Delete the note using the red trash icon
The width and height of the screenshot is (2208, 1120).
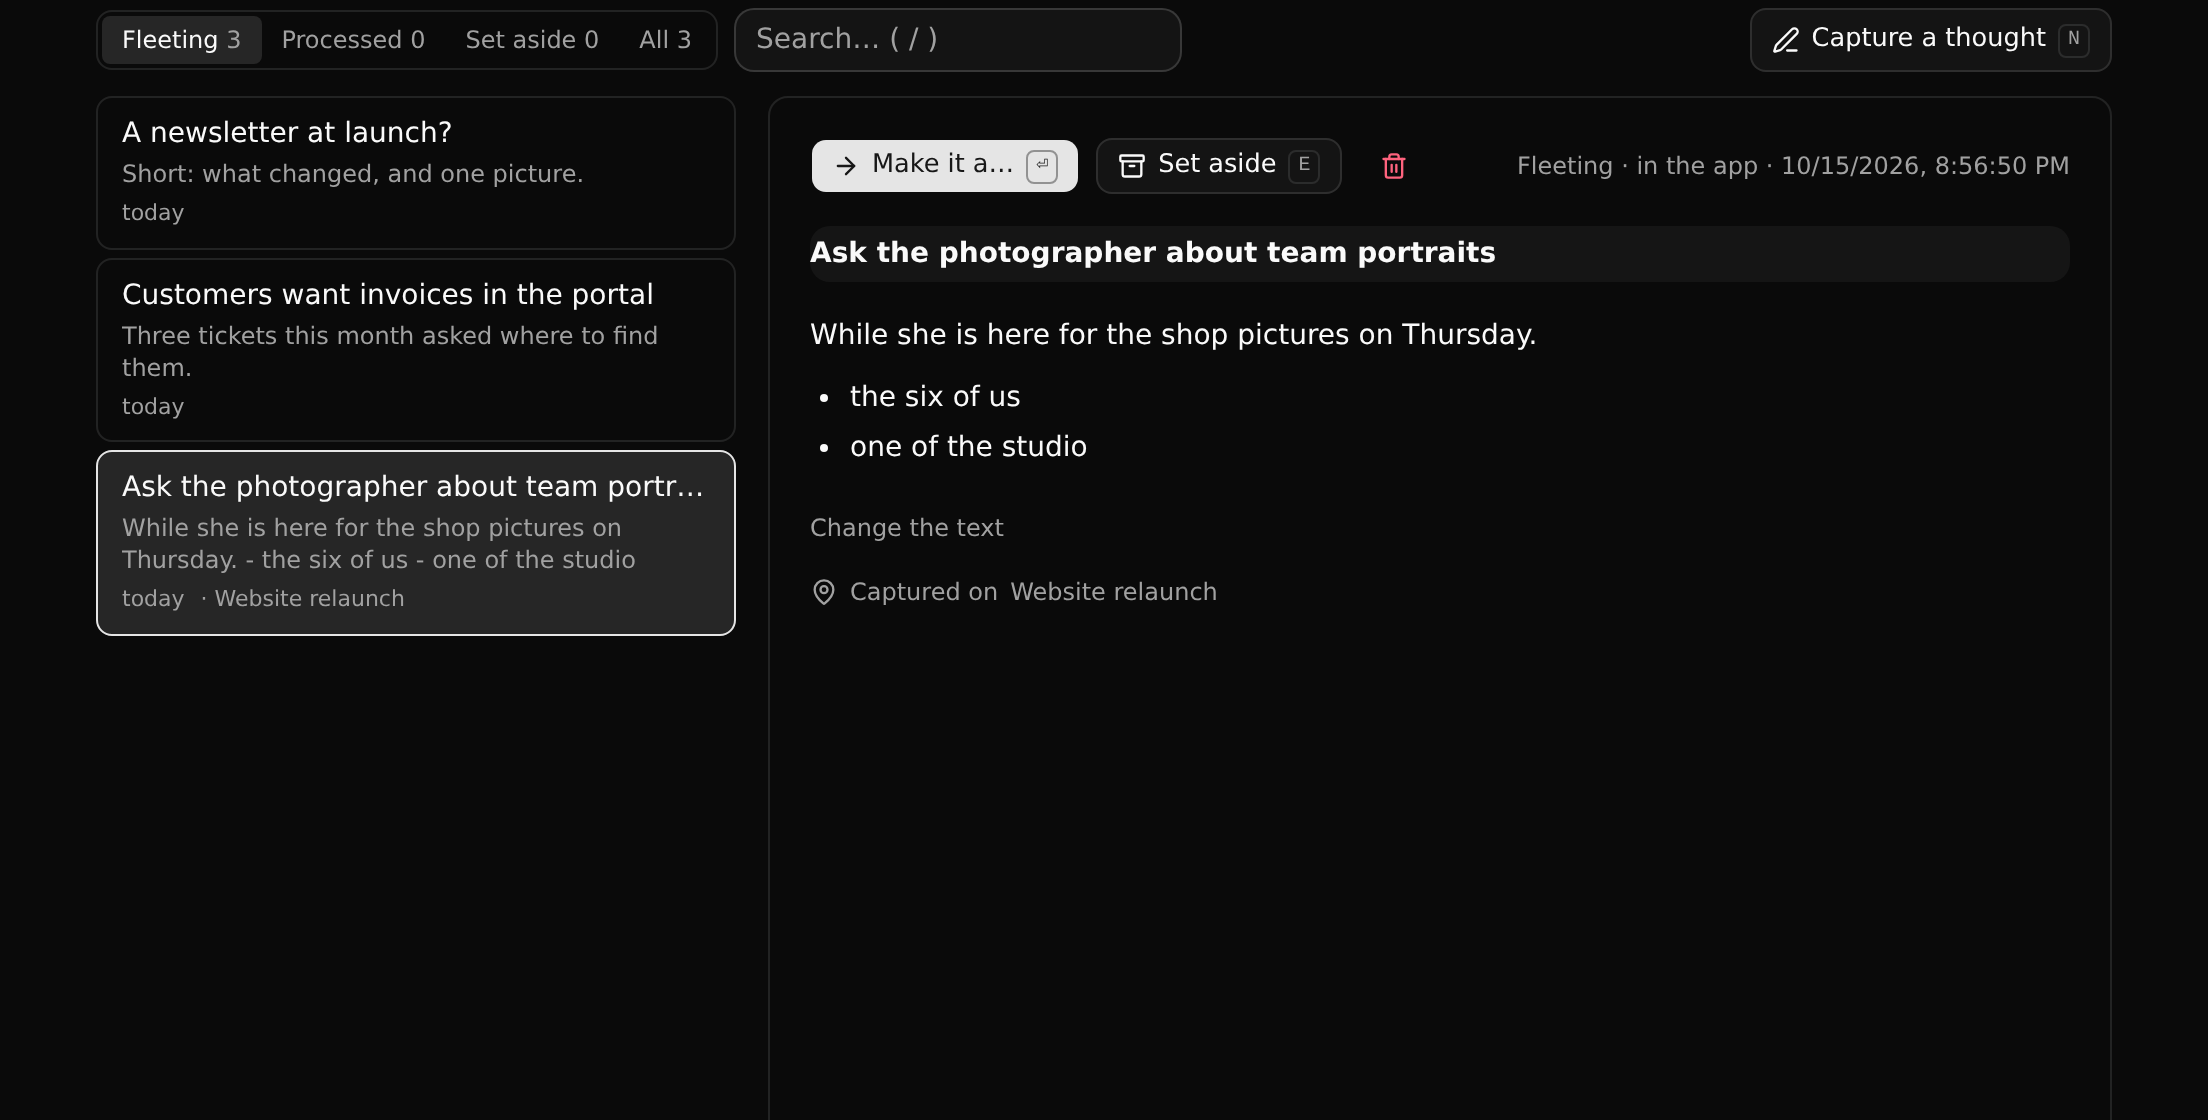[x=1393, y=166]
